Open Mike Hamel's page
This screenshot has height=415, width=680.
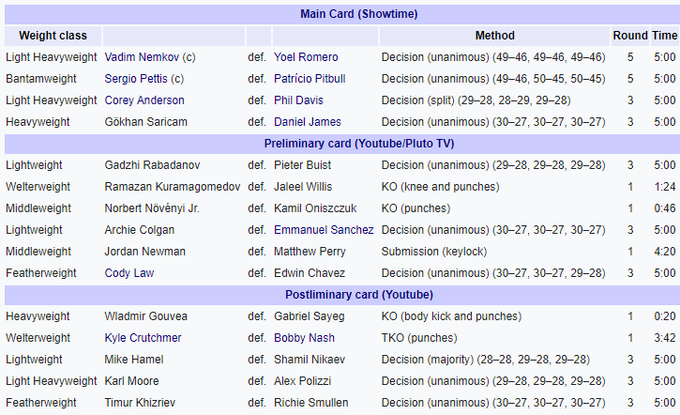[134, 360]
